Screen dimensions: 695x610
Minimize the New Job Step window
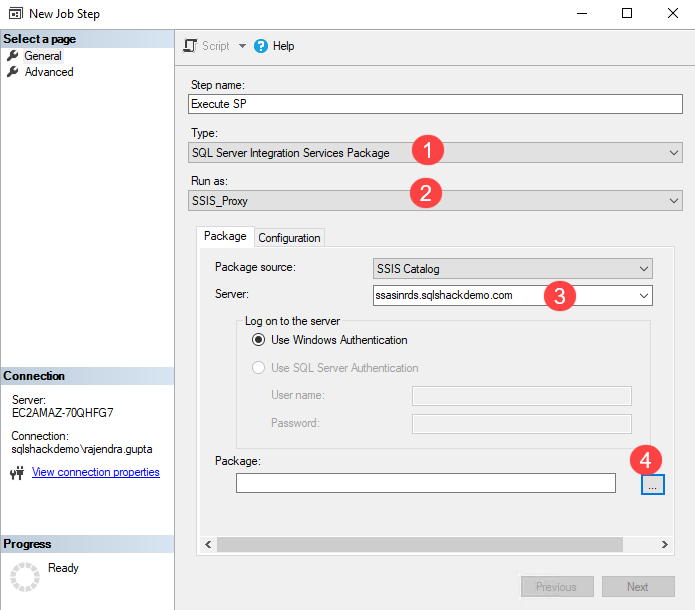(x=582, y=13)
